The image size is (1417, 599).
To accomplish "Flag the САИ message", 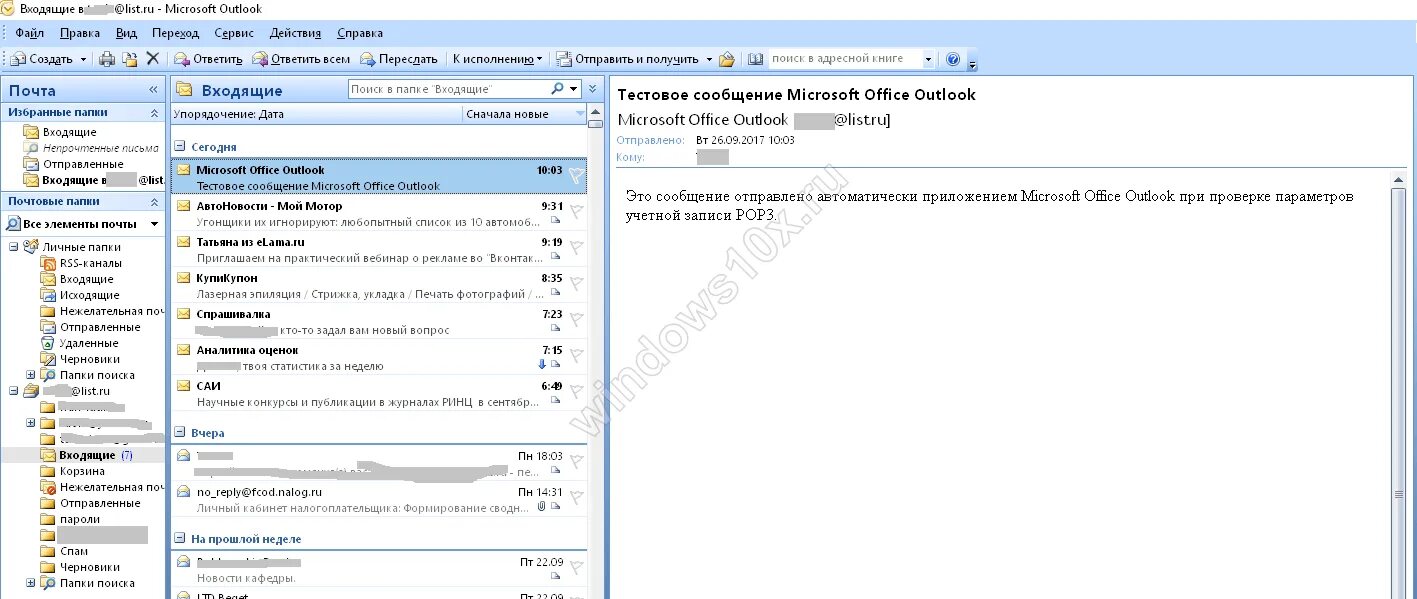I will click(x=576, y=392).
